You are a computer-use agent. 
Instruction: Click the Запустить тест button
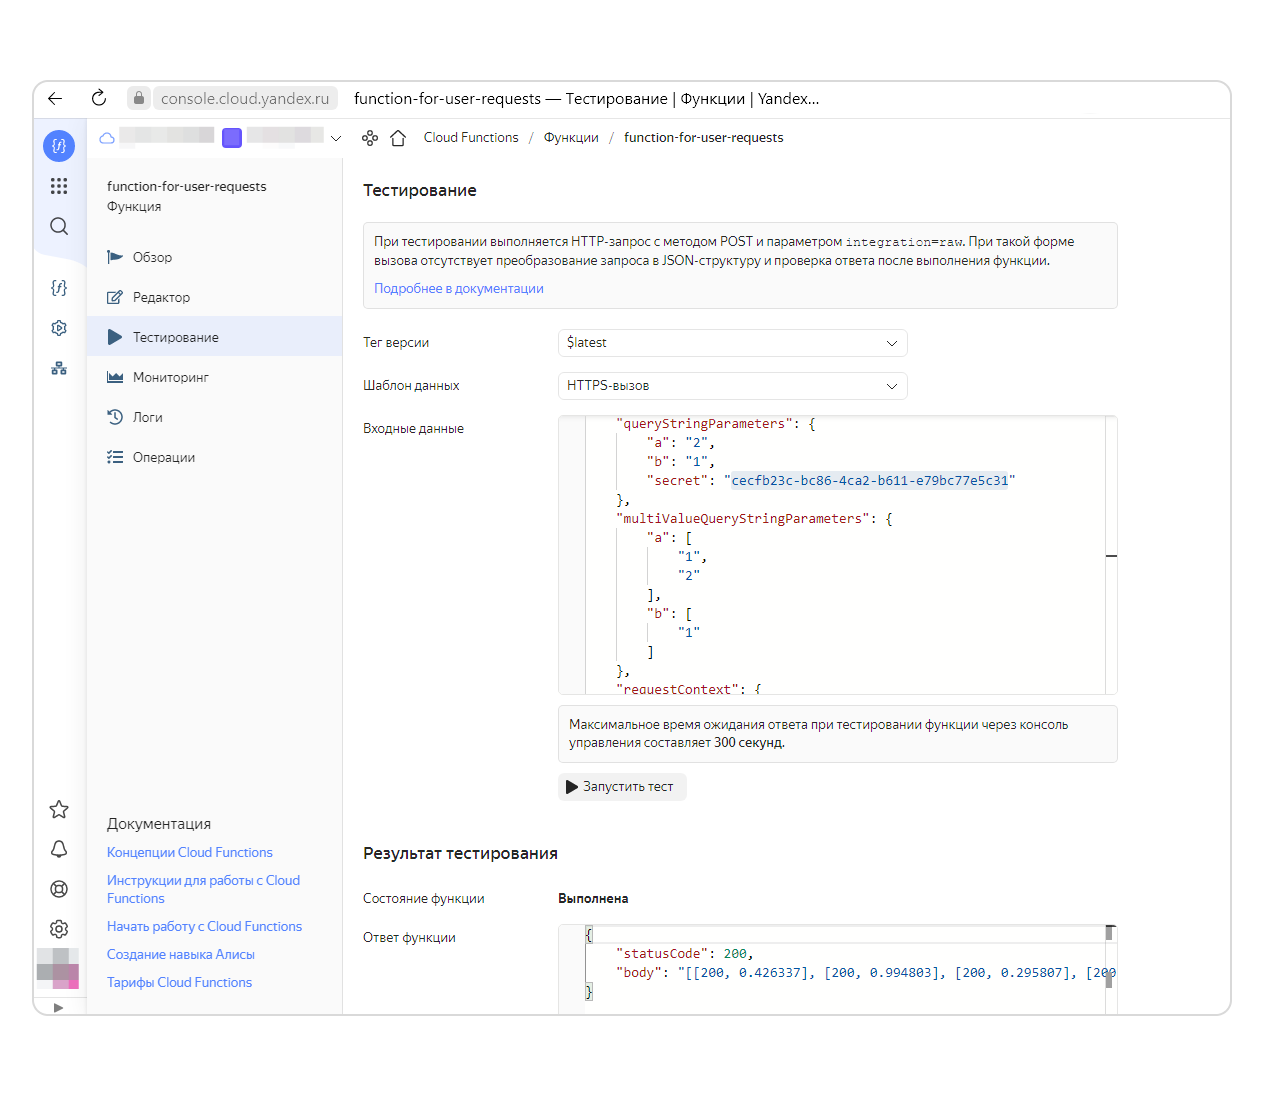(622, 787)
